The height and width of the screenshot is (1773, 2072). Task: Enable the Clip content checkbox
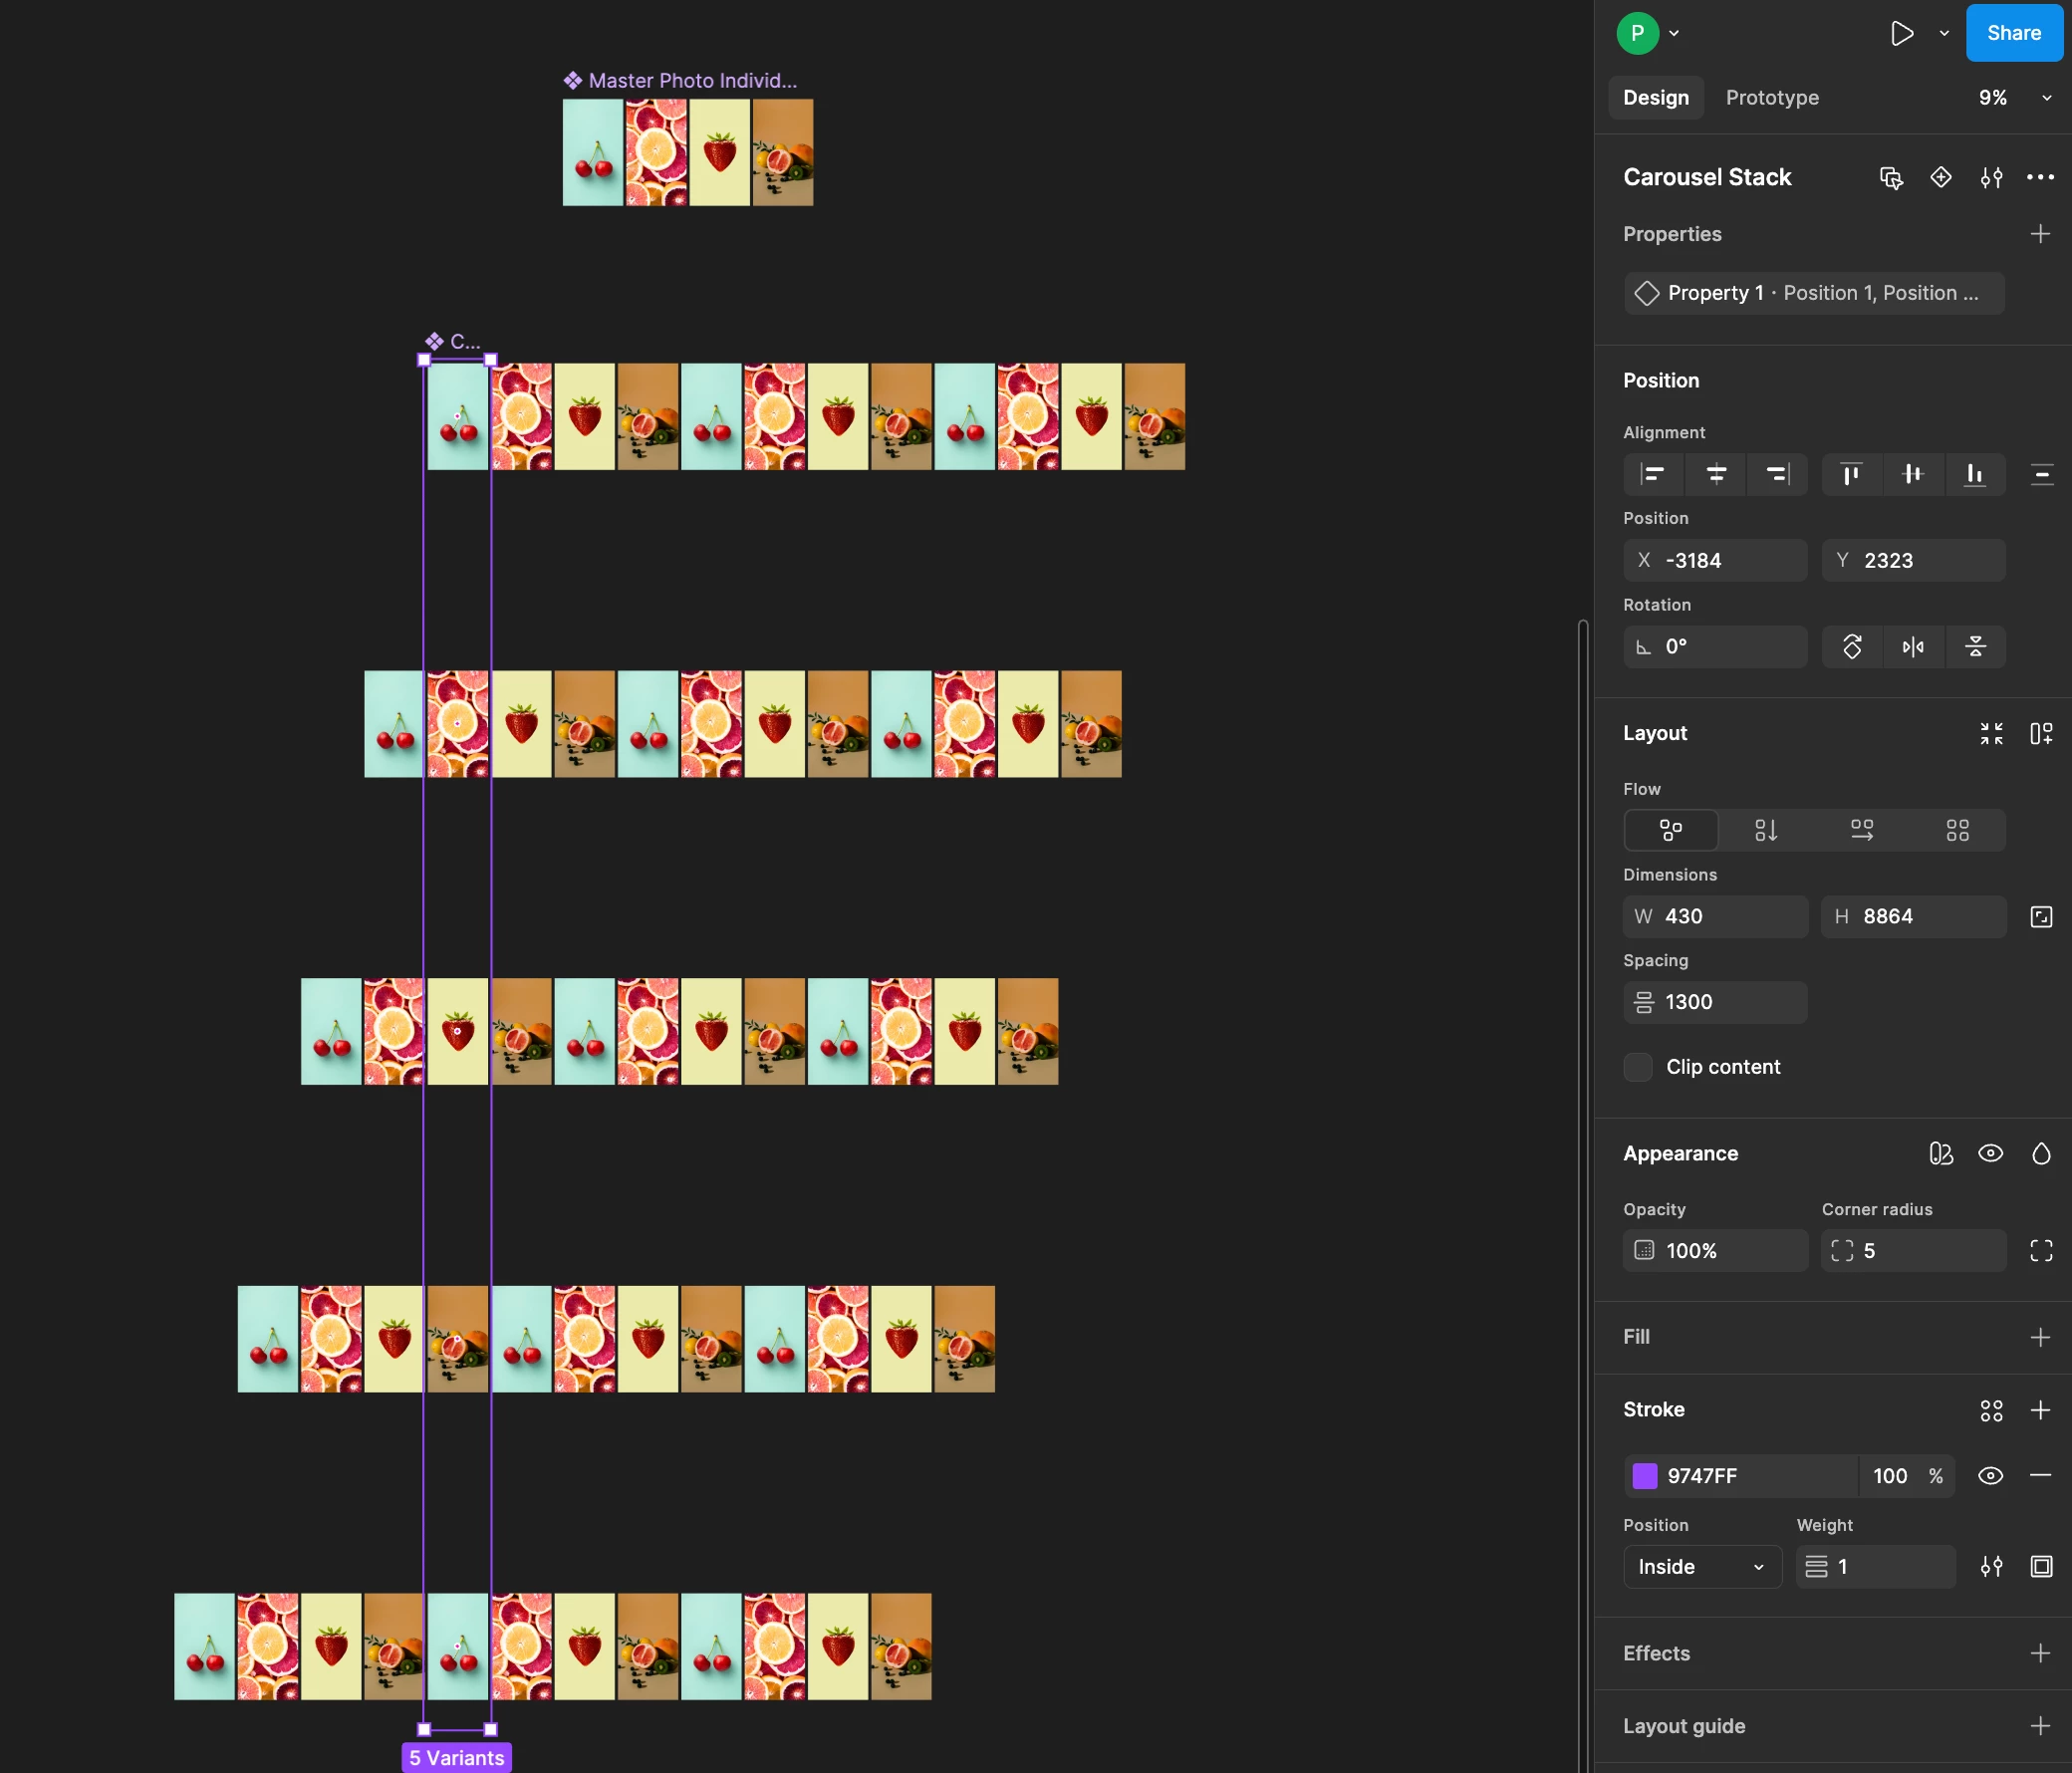[x=1638, y=1067]
